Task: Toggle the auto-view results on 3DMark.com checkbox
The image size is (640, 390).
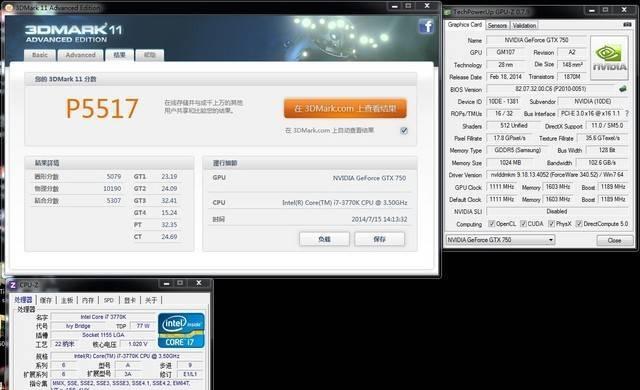Action: (404, 131)
